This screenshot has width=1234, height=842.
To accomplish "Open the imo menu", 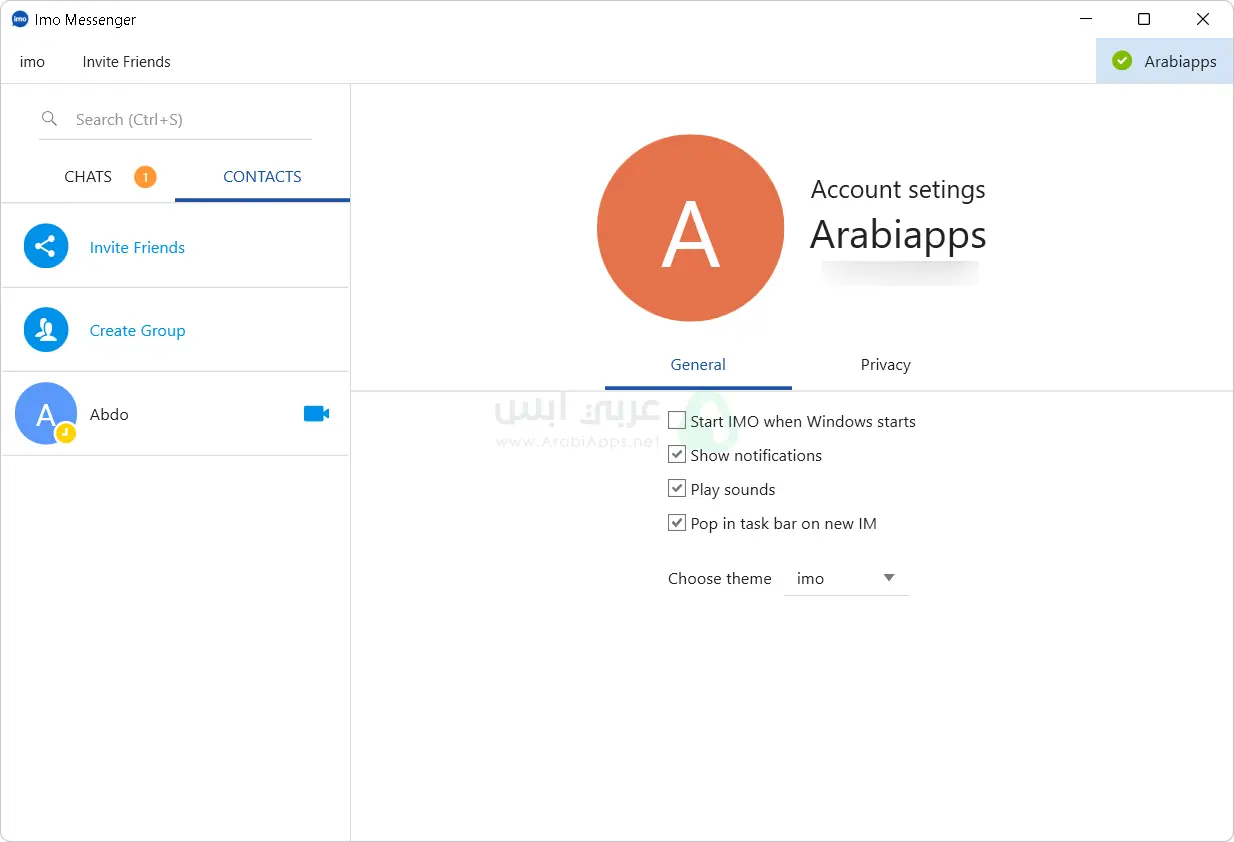I will coord(32,62).
